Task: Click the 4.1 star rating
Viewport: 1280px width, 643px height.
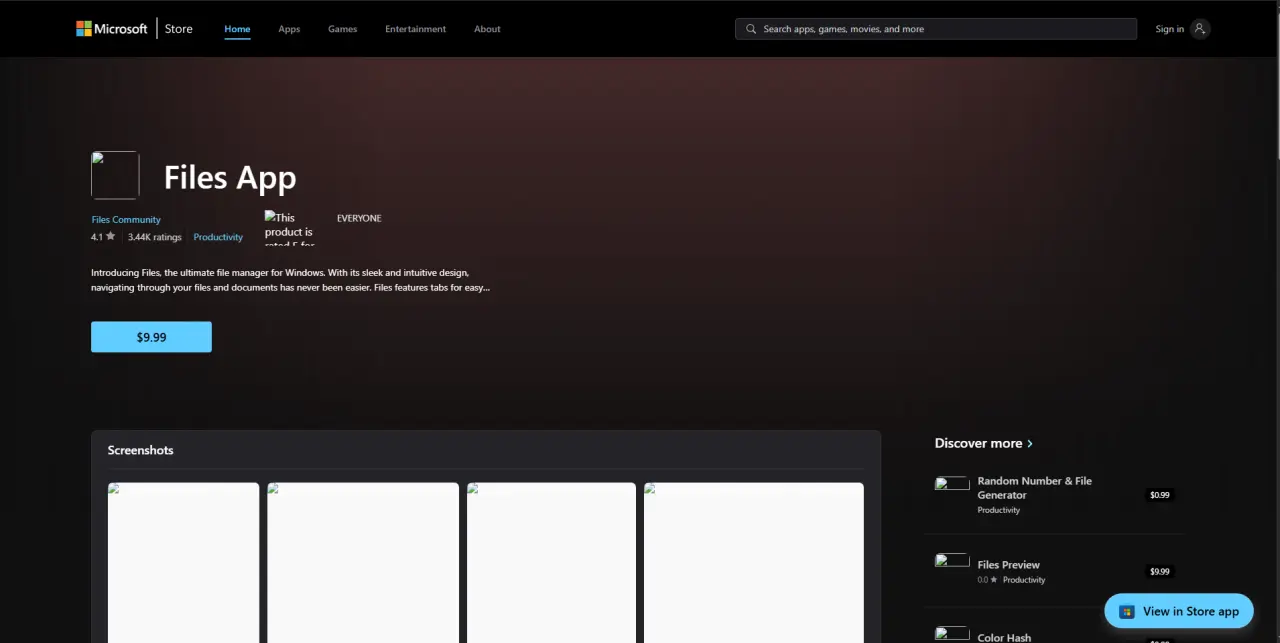Action: (x=103, y=237)
